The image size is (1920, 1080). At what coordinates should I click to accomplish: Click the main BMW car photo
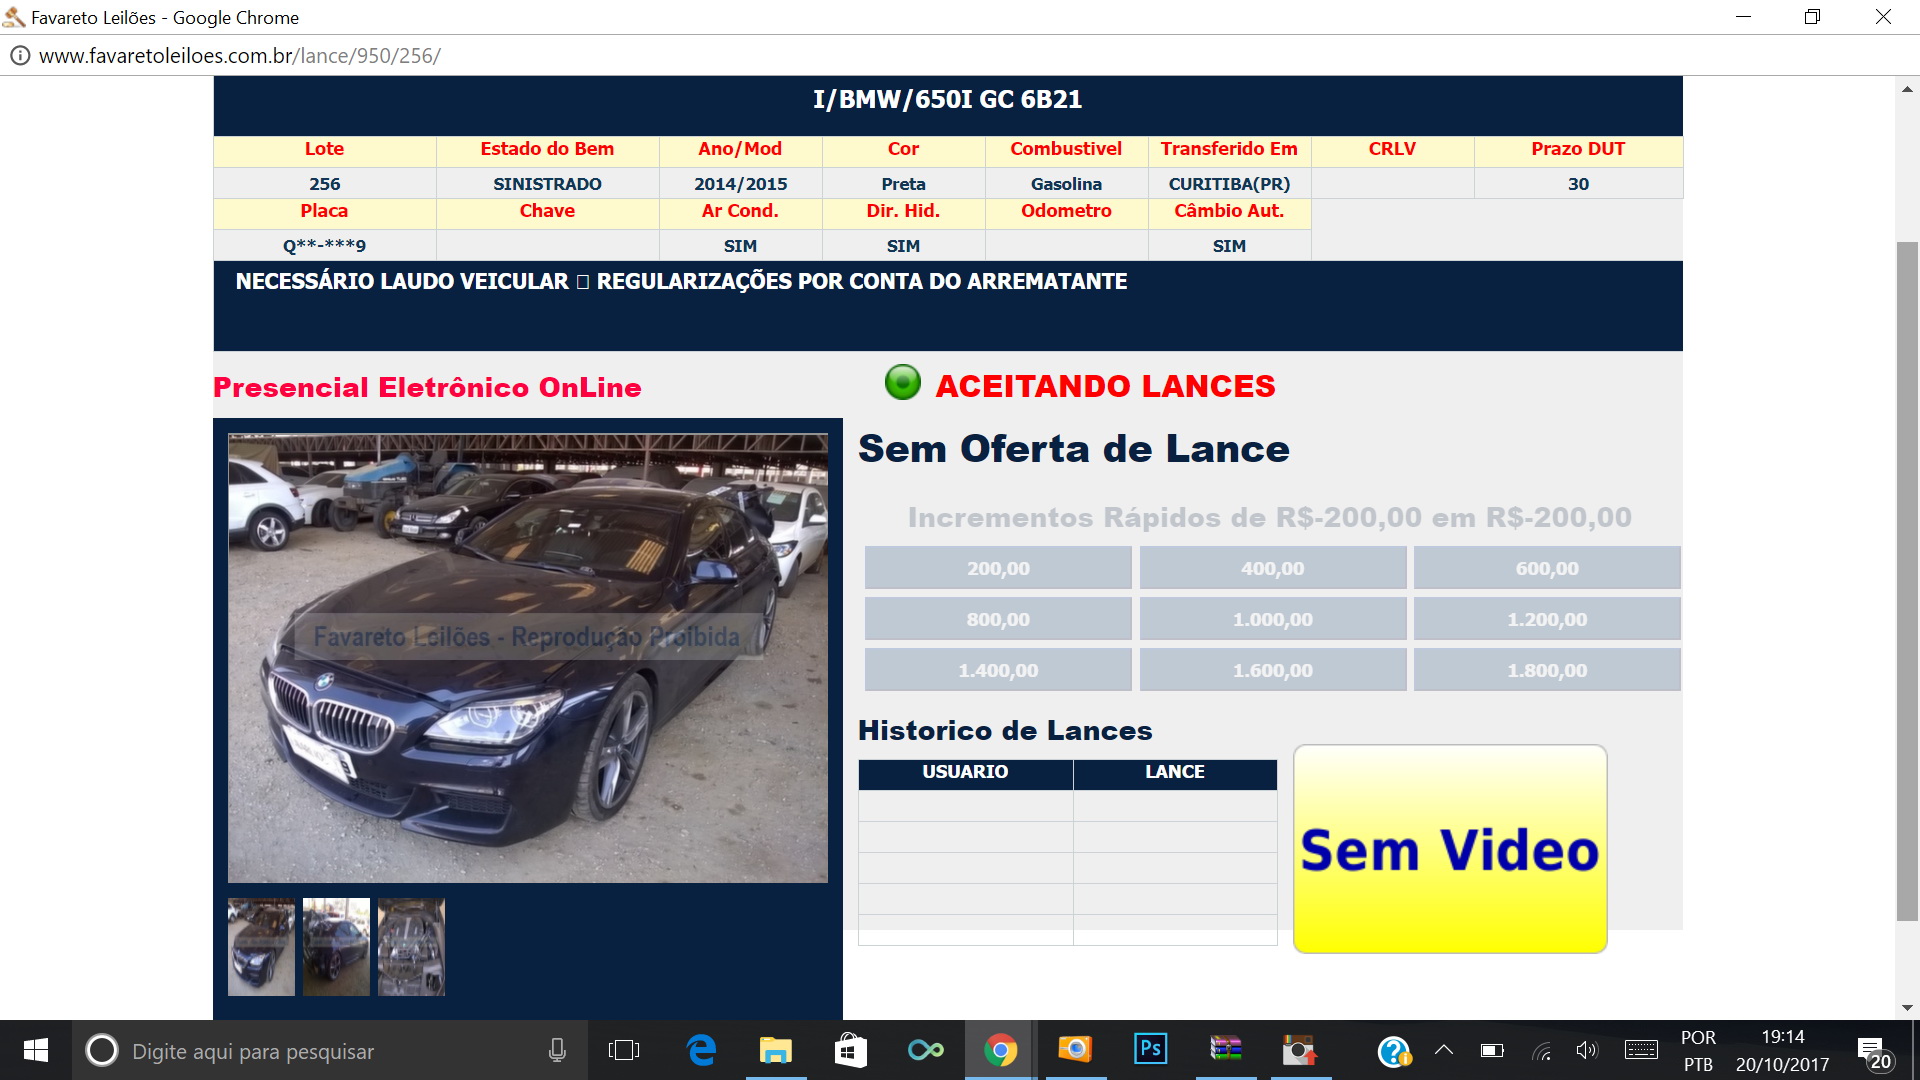[528, 658]
